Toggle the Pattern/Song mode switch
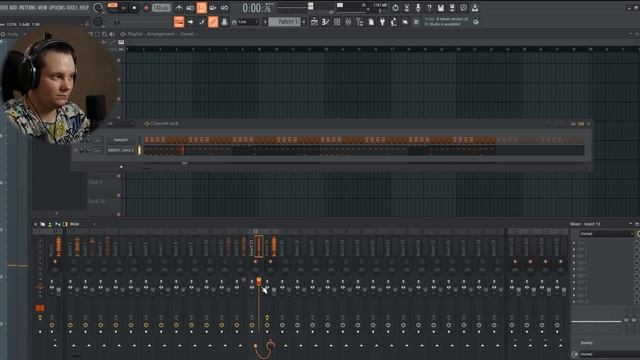Viewport: 640px width, 360px height. point(112,7)
